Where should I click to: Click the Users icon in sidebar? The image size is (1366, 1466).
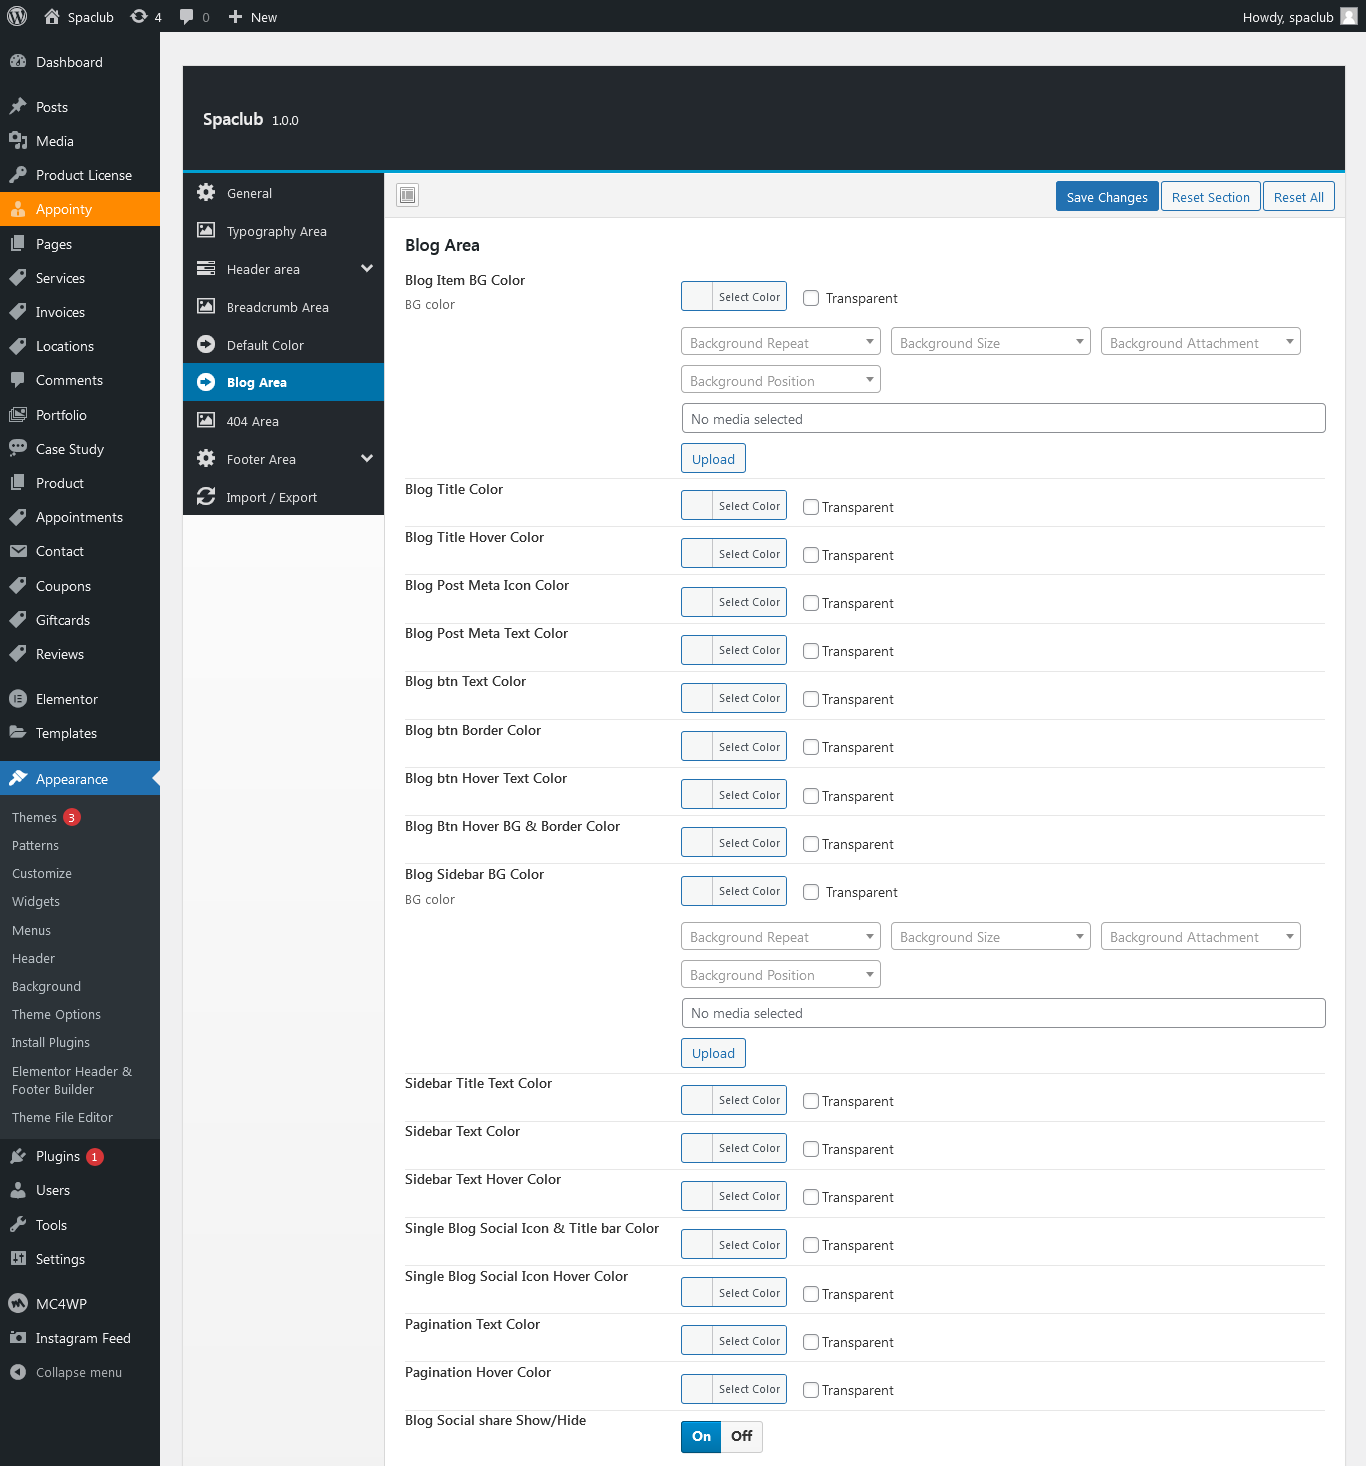pos(18,1189)
